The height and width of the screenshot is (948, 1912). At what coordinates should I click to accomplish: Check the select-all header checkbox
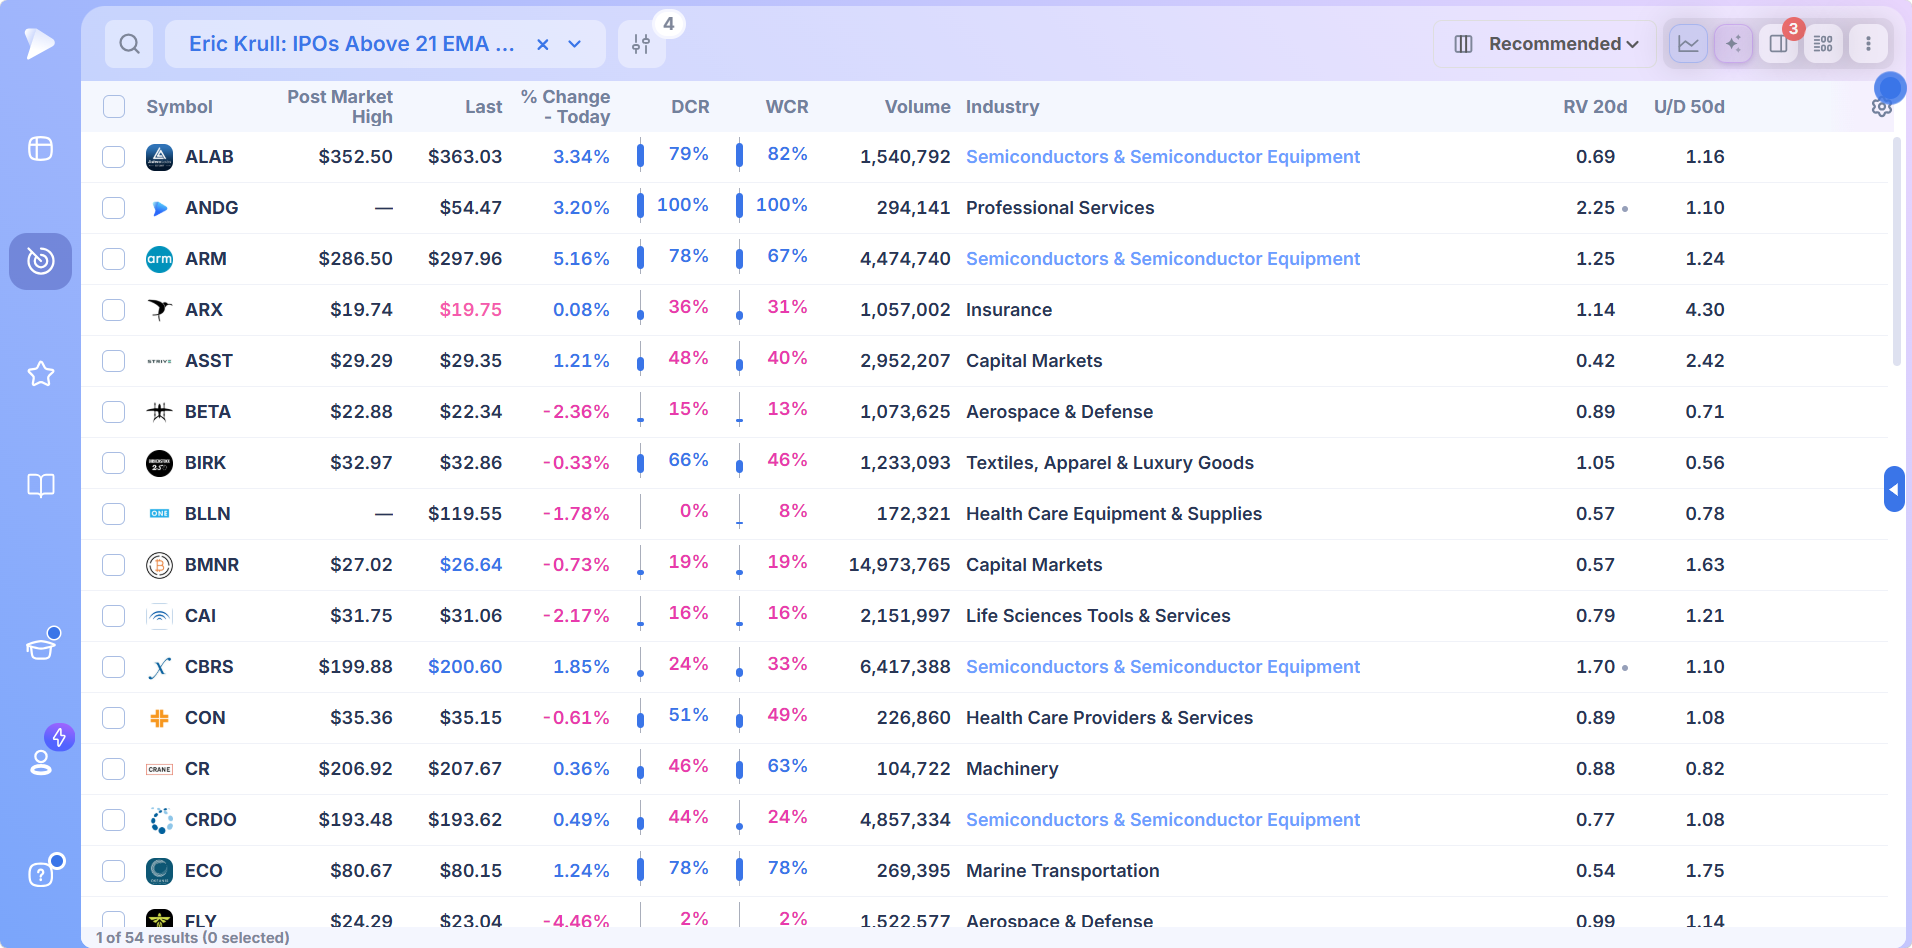114,107
